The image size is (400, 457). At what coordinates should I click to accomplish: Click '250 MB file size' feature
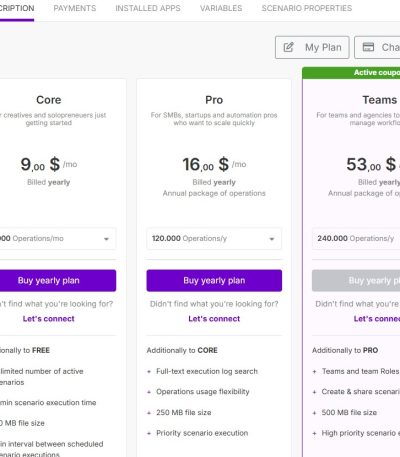(x=184, y=412)
